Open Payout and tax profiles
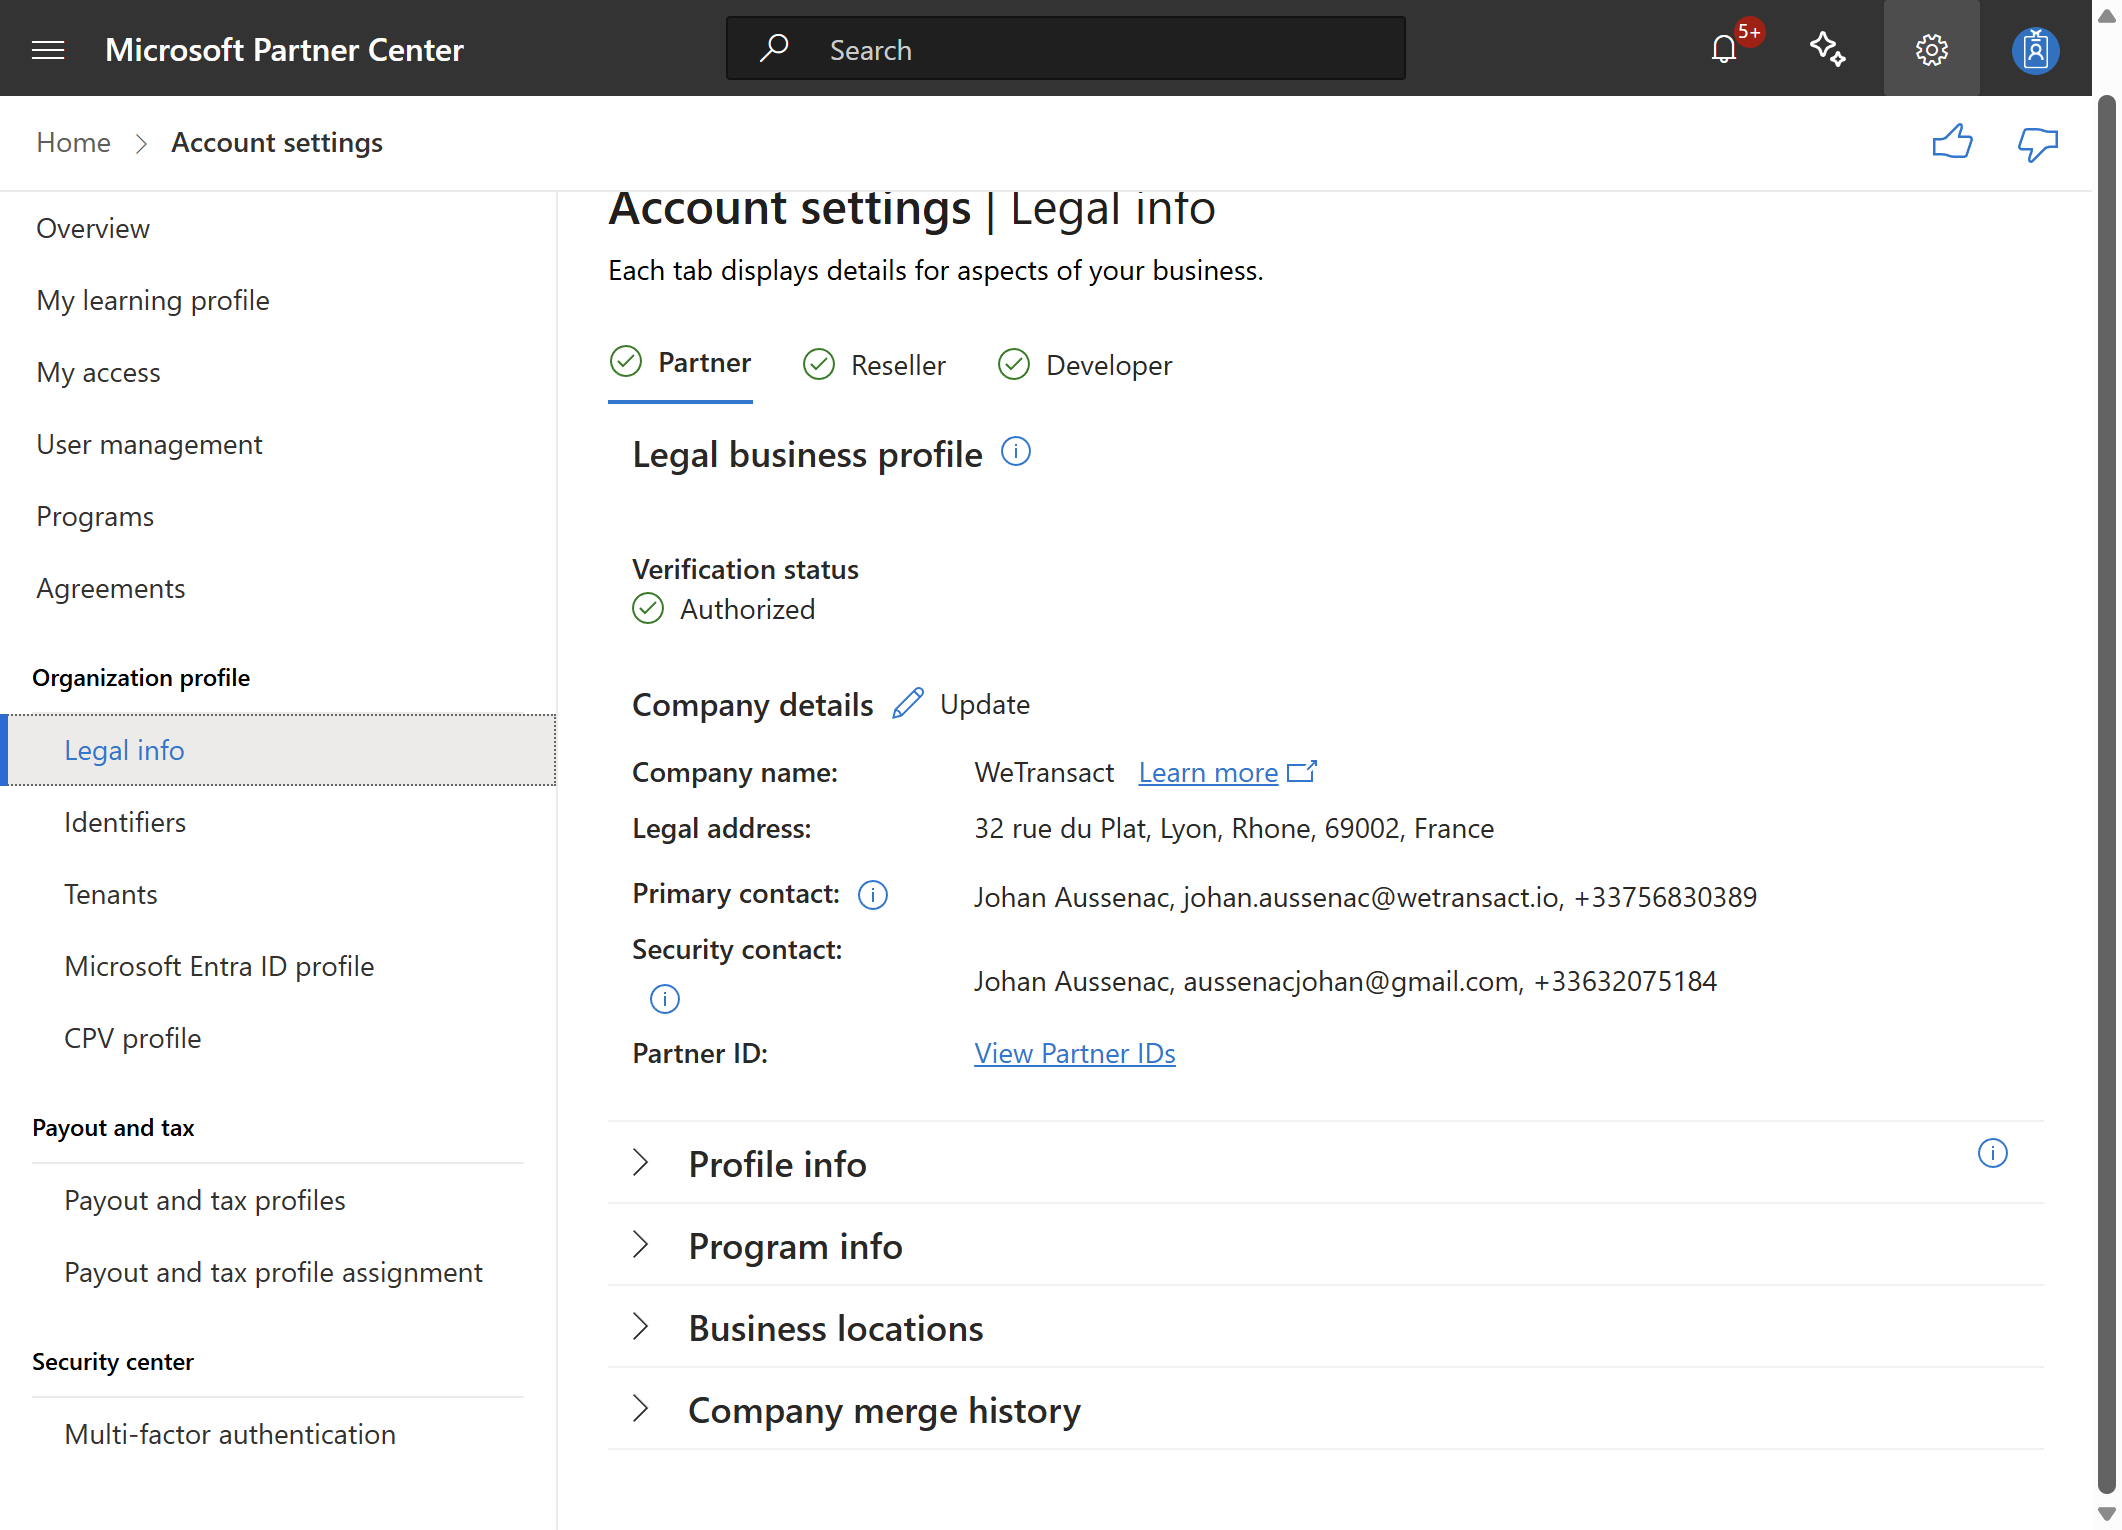The width and height of the screenshot is (2122, 1530). pos(204,1200)
